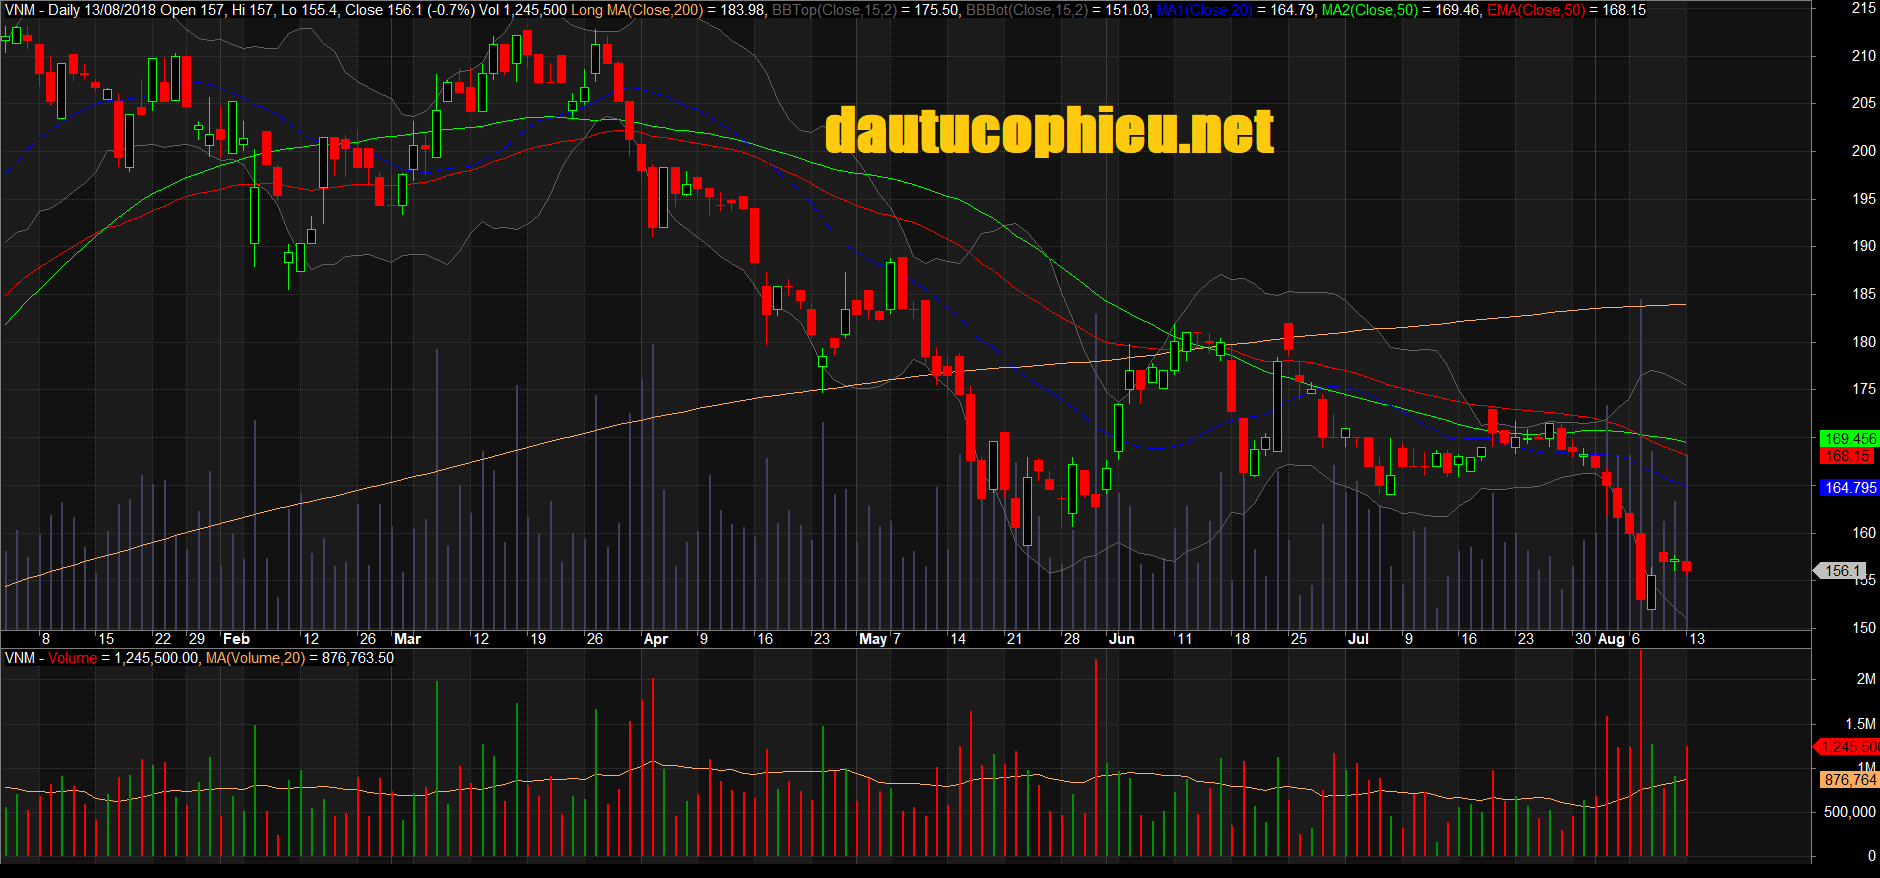Click the 13 date label after Aug
Screen dimensions: 1880x878
[x=1697, y=639]
